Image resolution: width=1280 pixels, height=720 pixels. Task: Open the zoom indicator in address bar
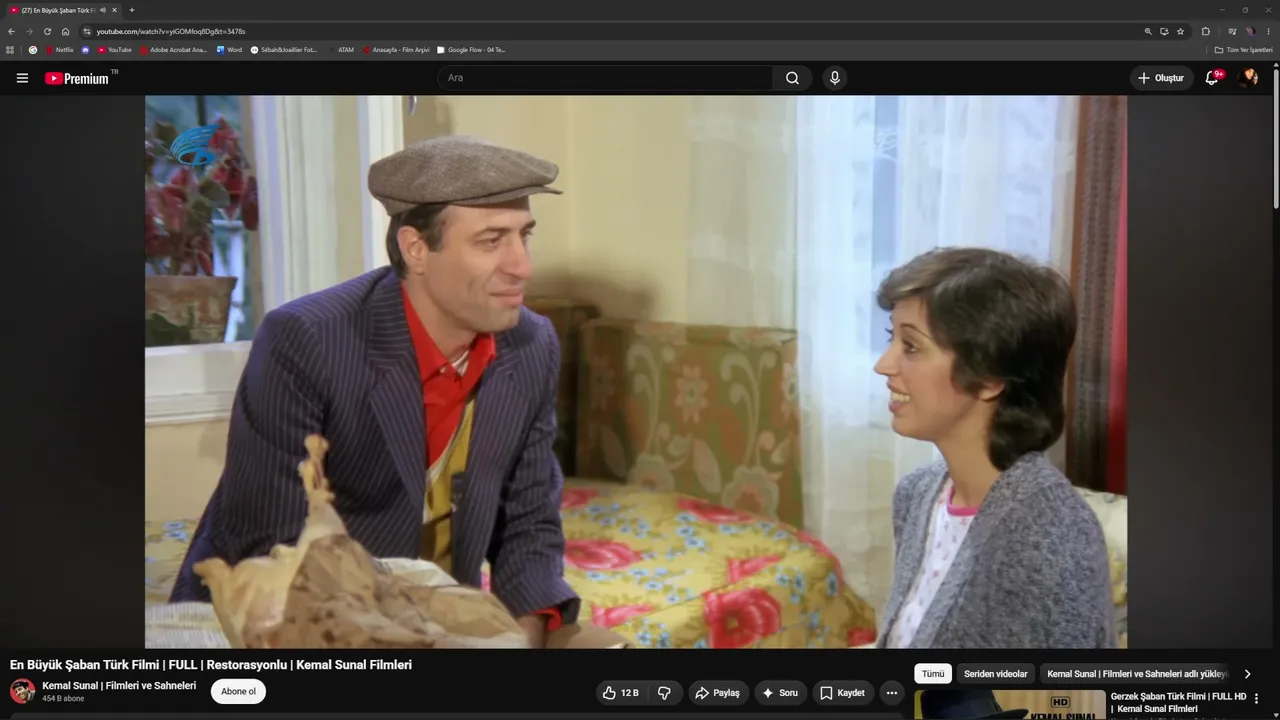[x=1148, y=31]
